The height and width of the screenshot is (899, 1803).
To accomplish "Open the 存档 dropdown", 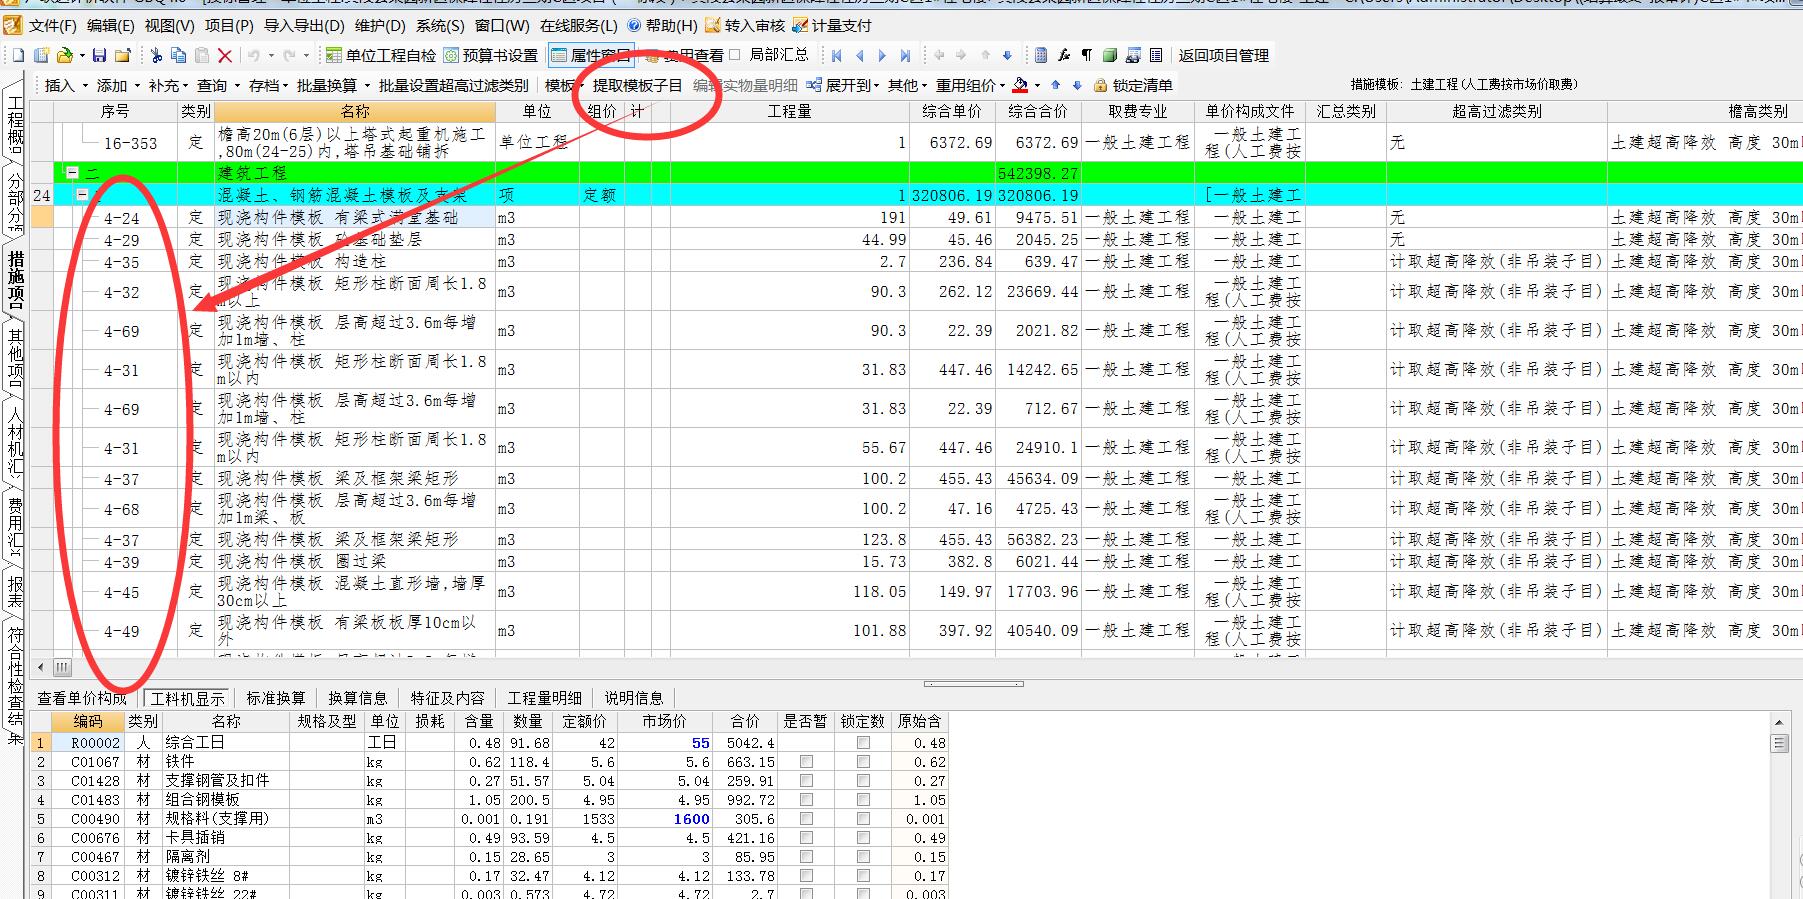I will pos(268,85).
